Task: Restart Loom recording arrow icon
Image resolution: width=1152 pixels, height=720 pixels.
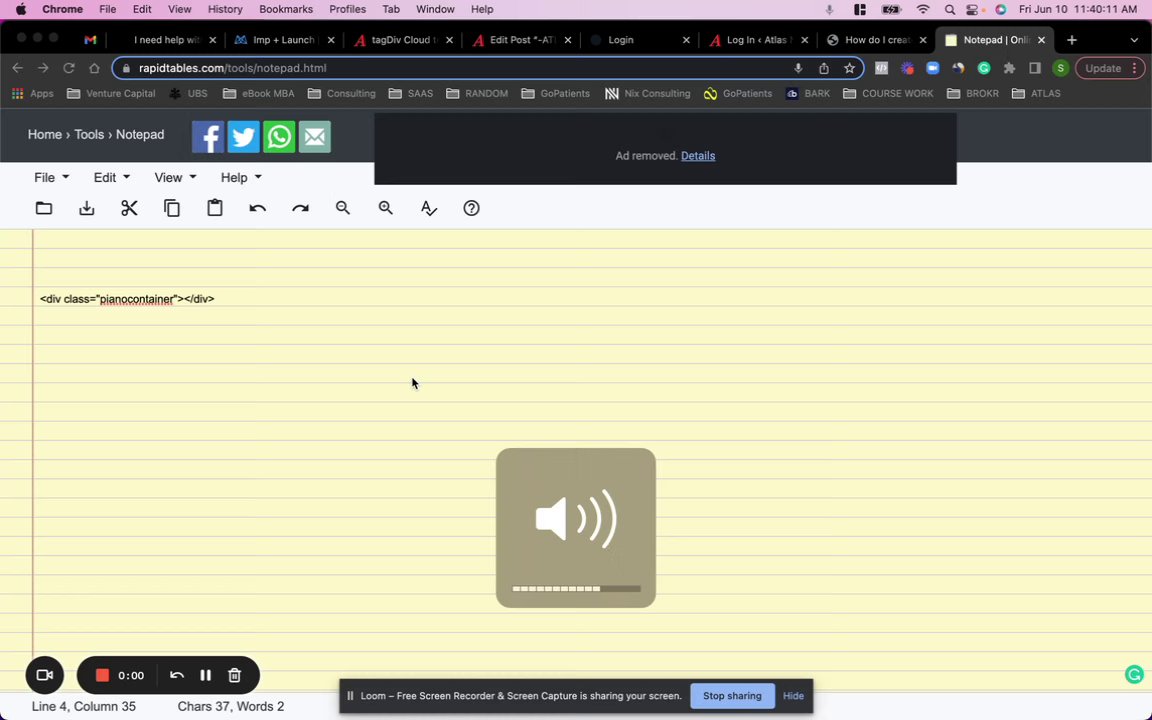Action: tap(176, 675)
